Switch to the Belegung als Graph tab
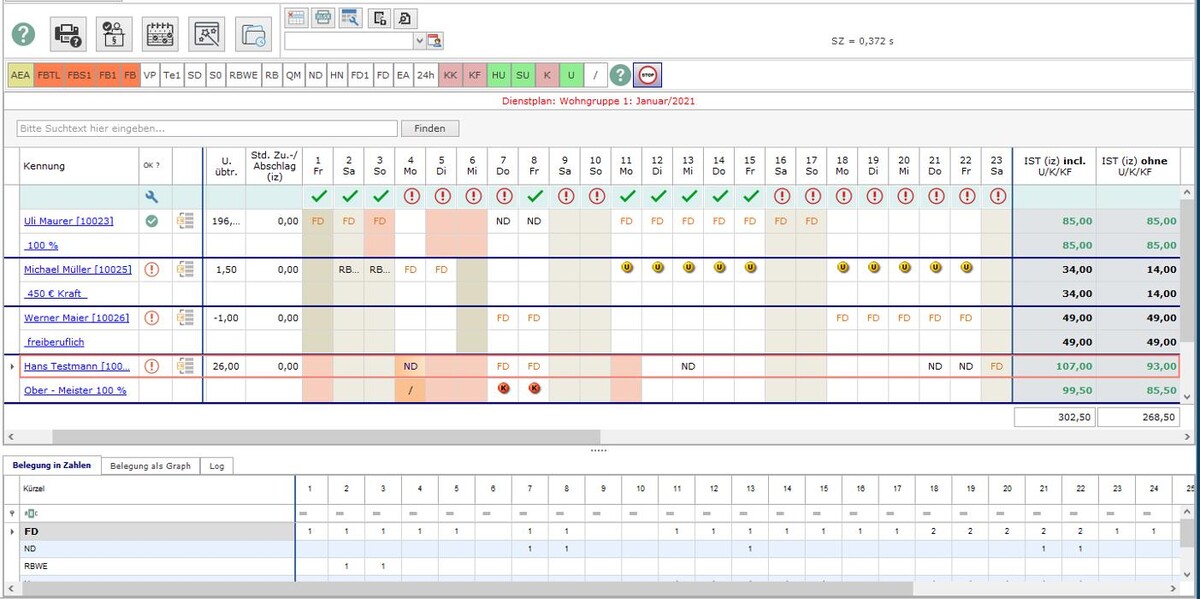The height and width of the screenshot is (599, 1200). (x=150, y=466)
